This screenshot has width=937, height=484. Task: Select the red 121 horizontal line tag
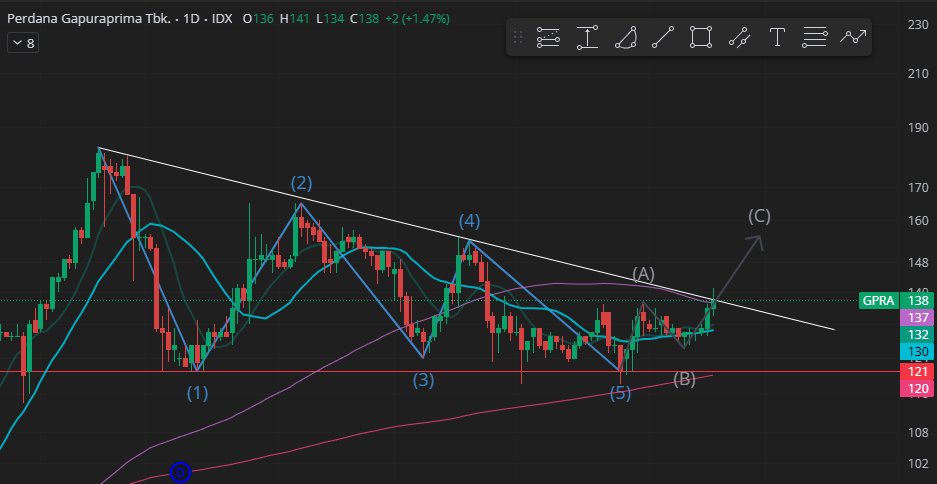tap(918, 372)
